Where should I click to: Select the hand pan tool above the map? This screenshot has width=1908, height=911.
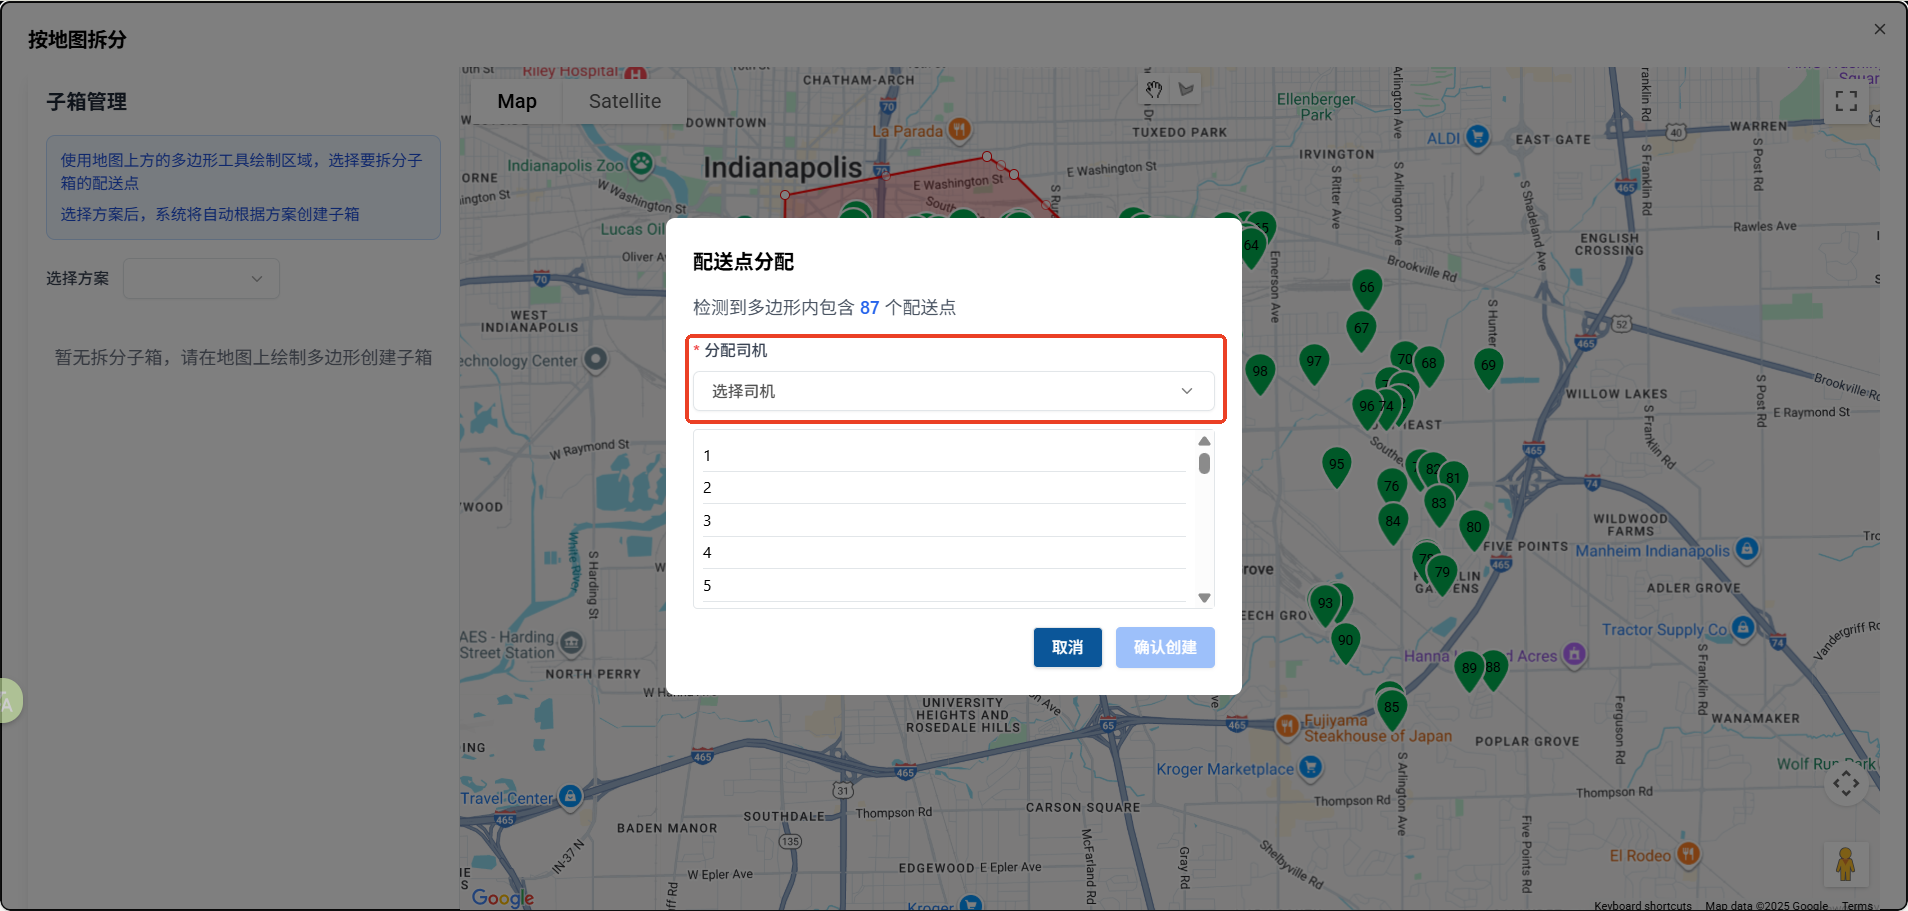(1154, 89)
